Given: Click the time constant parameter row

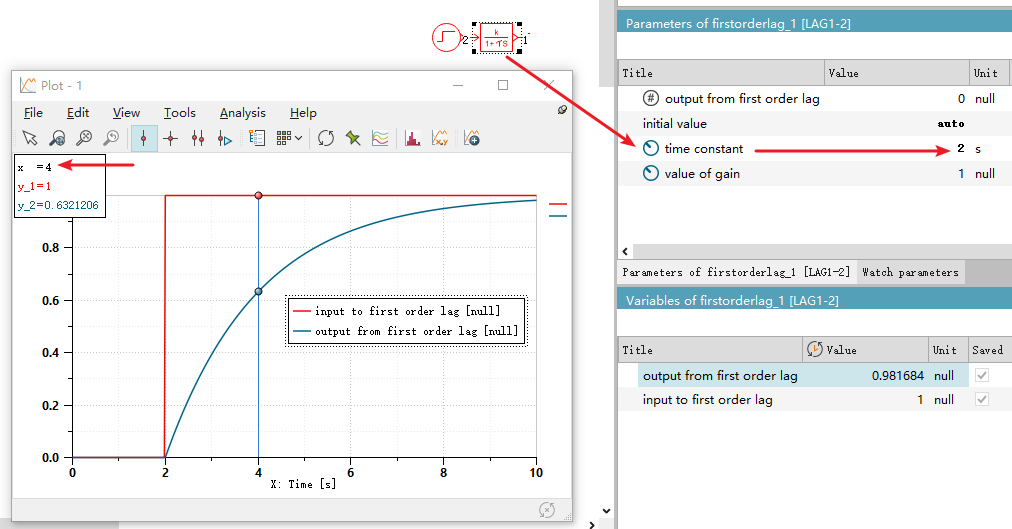Looking at the screenshot, I should (704, 149).
